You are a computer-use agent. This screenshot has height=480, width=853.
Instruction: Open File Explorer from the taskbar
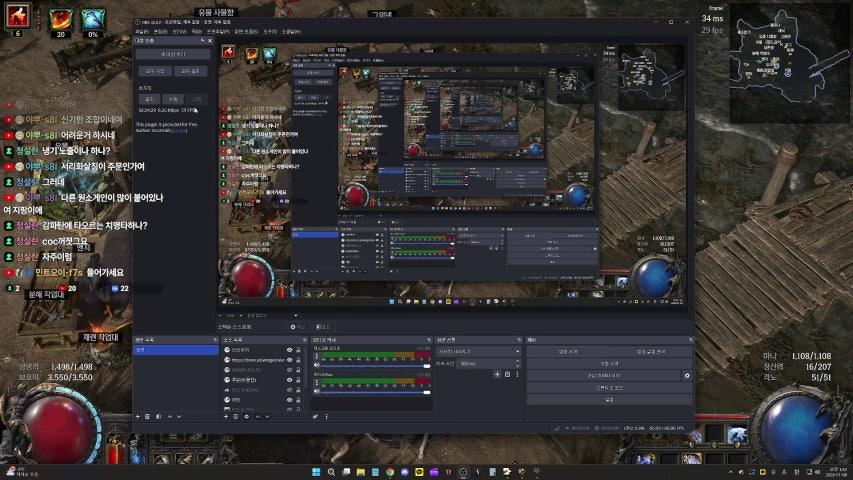coord(361,472)
